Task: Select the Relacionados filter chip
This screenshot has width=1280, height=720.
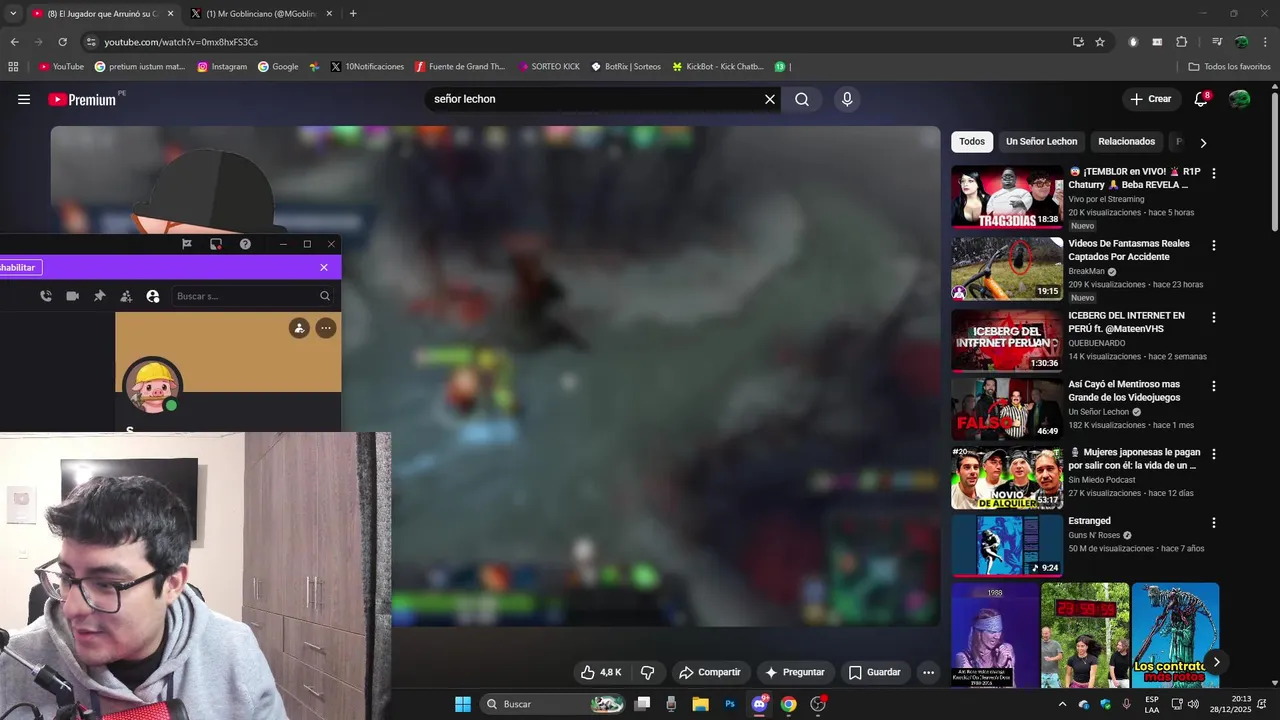Action: pyautogui.click(x=1126, y=142)
